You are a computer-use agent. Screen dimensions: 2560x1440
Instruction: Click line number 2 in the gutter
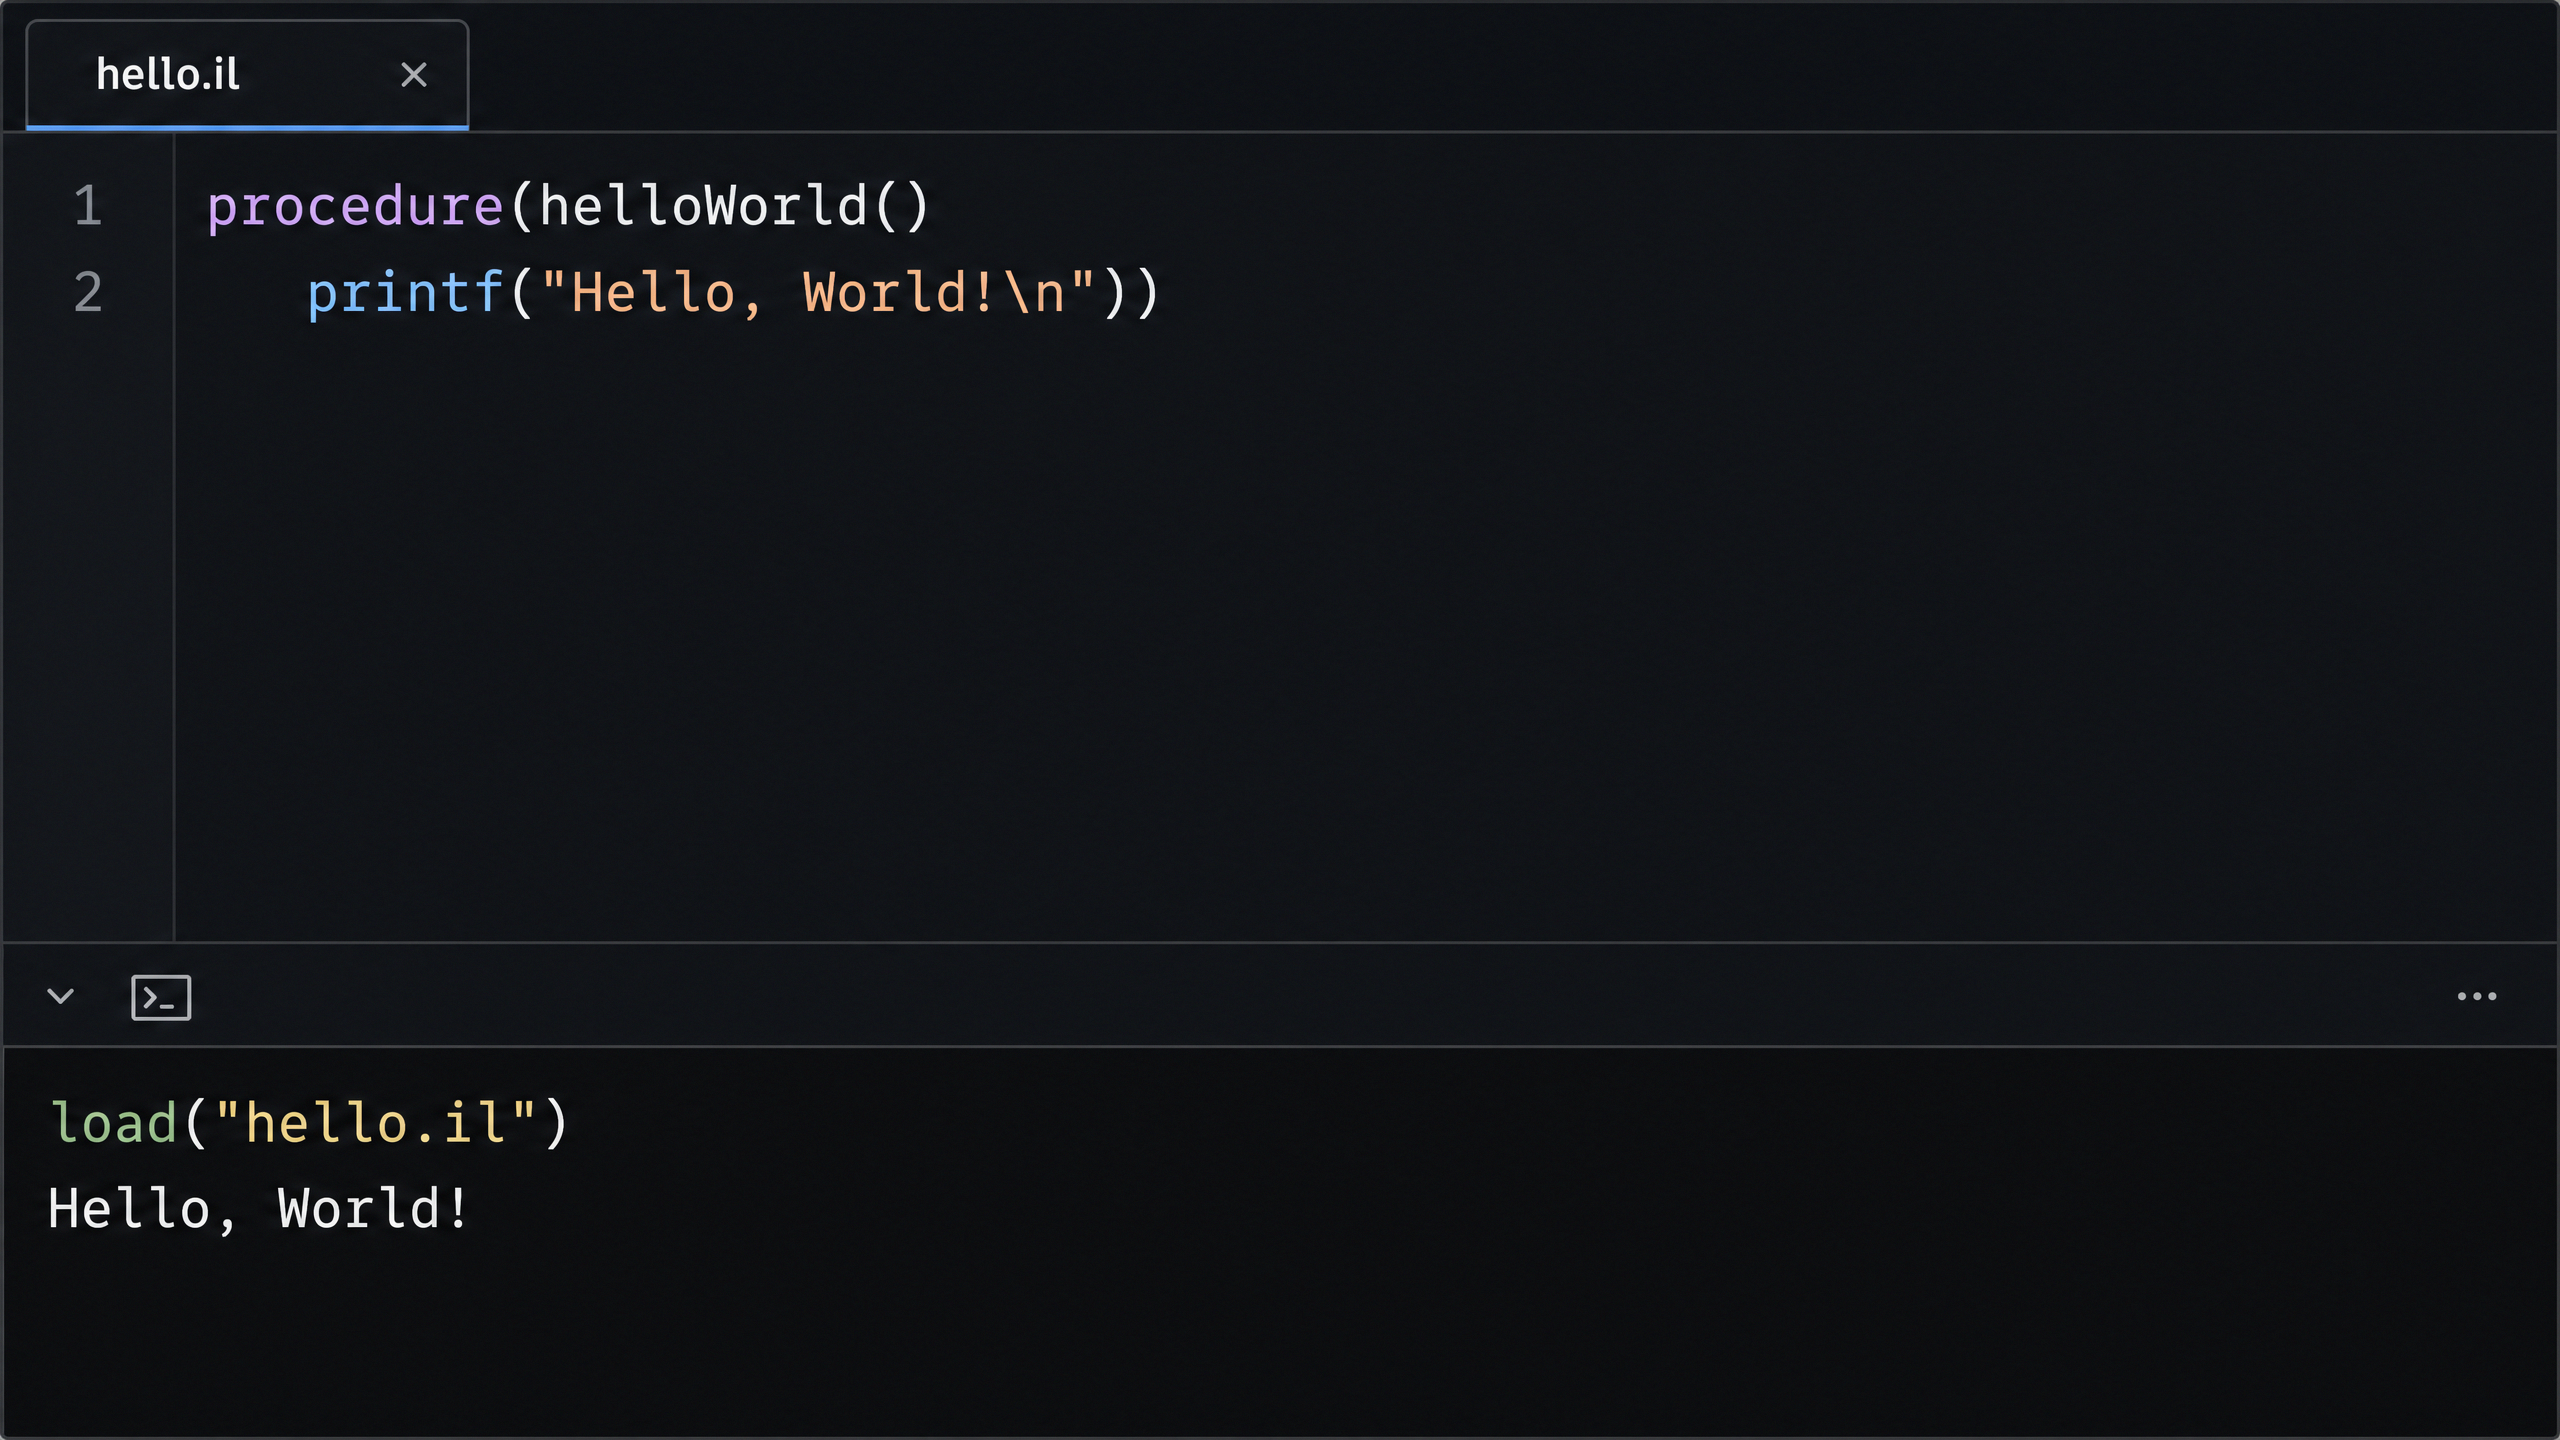click(x=88, y=293)
